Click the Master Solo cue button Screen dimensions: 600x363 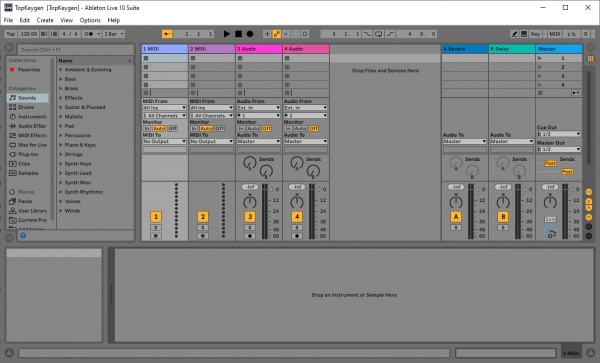550,219
